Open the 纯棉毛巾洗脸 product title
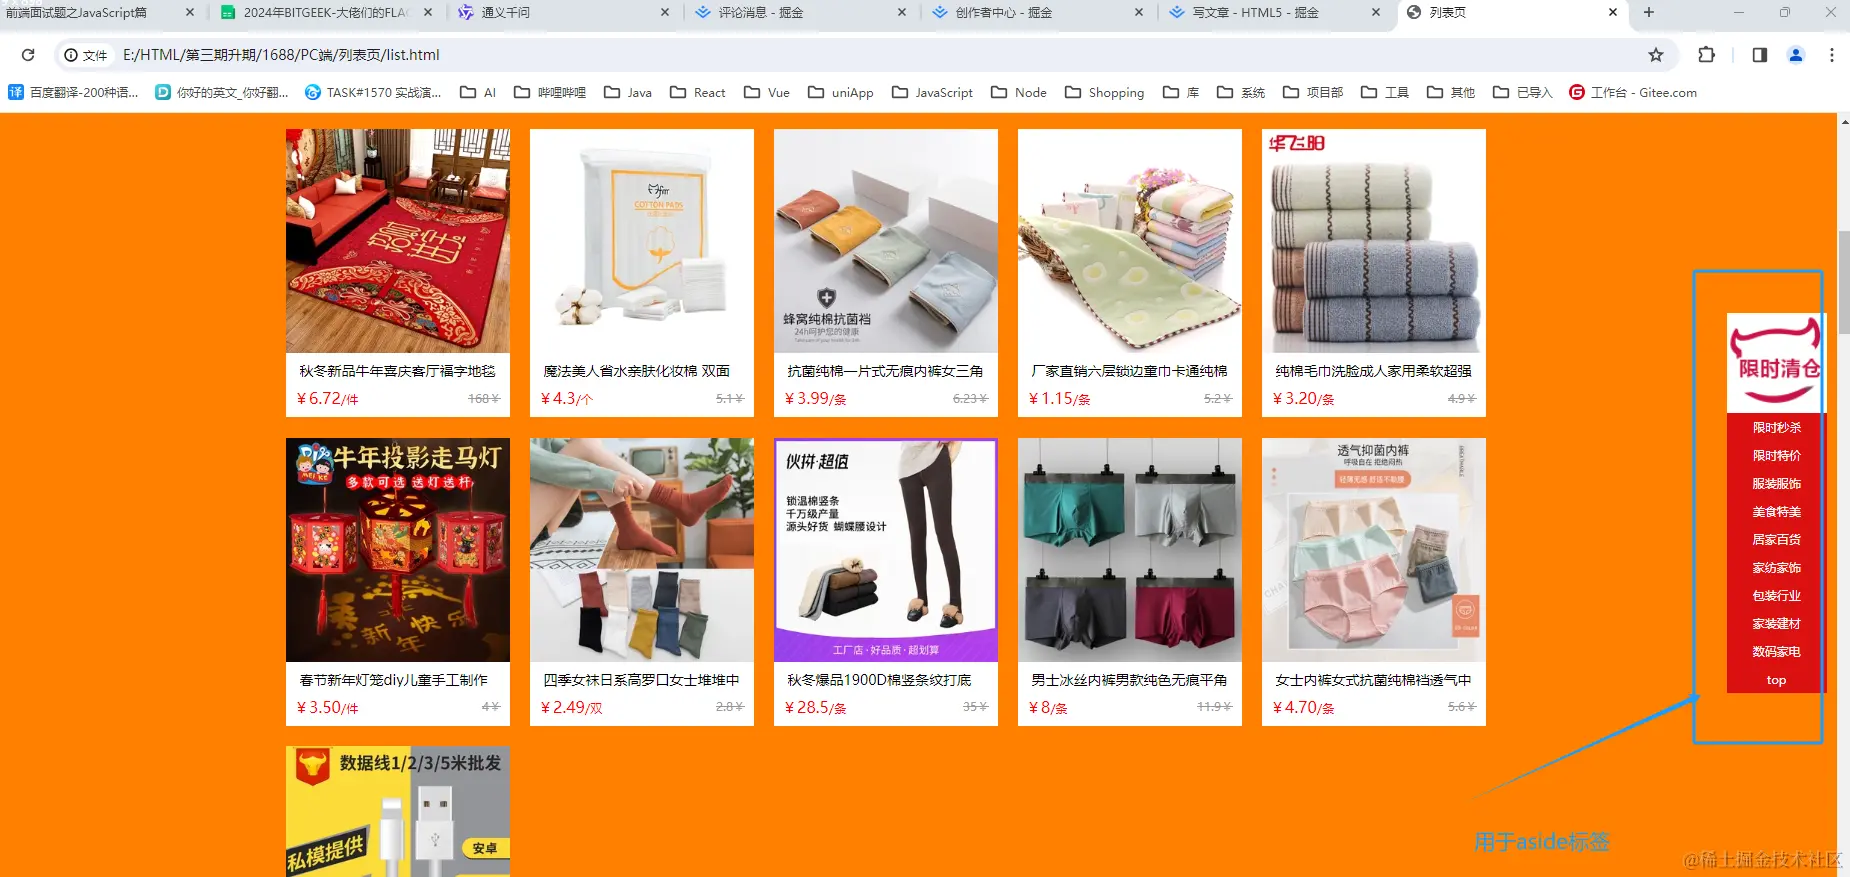Viewport: 1850px width, 877px height. click(1373, 371)
